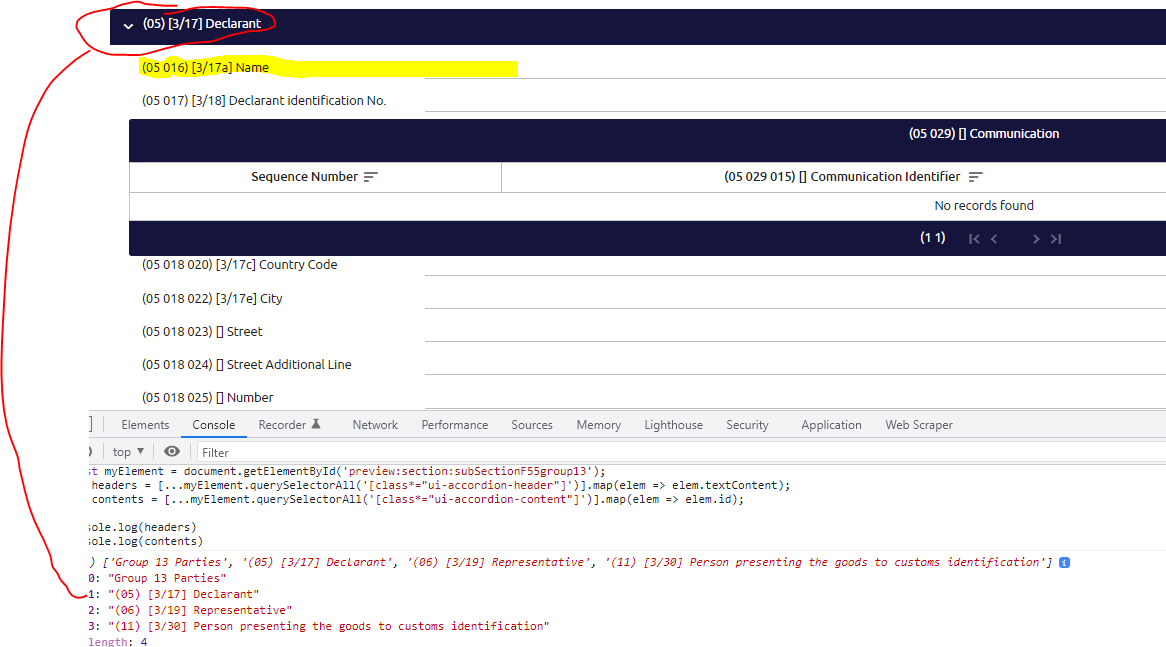
Task: Go to previous page in table paginator
Action: 994,239
